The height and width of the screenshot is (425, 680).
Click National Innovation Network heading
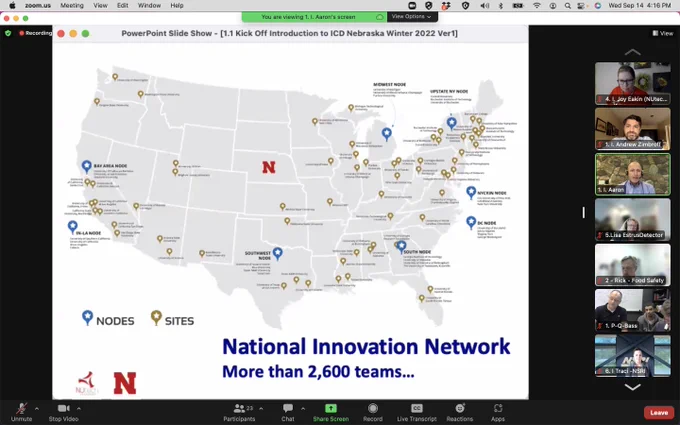pos(366,346)
